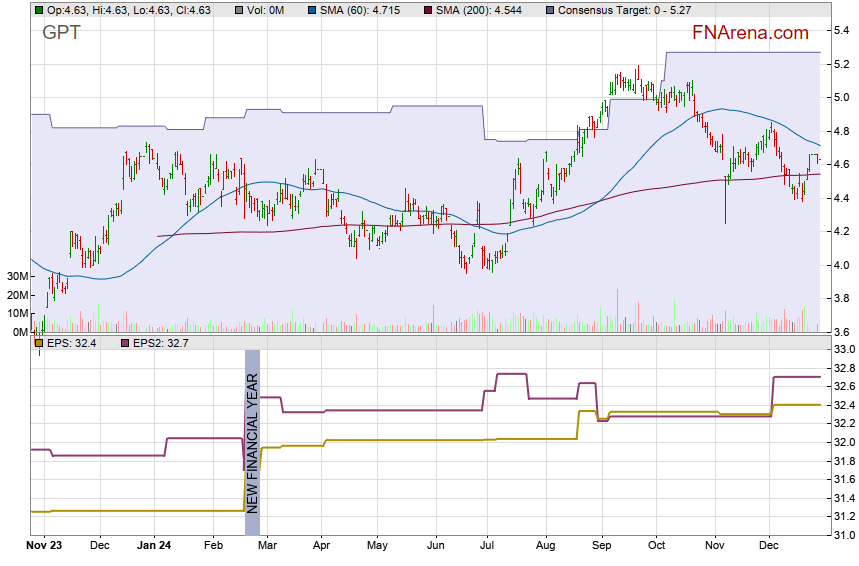Image resolution: width=859 pixels, height=566 pixels.
Task: Click the 30M volume axis label
Action: pos(16,276)
